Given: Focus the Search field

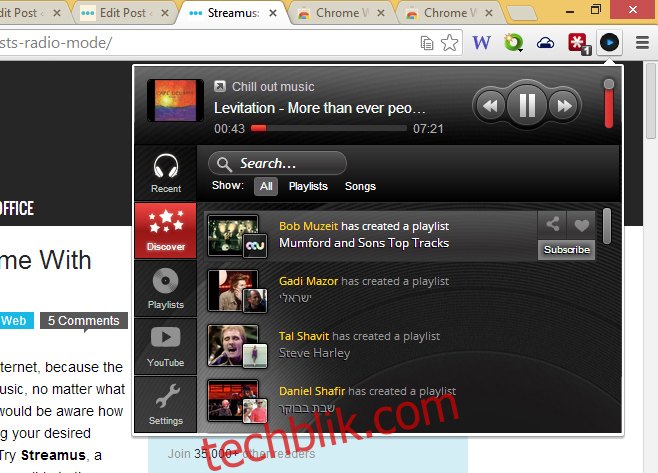Looking at the screenshot, I should pos(277,163).
